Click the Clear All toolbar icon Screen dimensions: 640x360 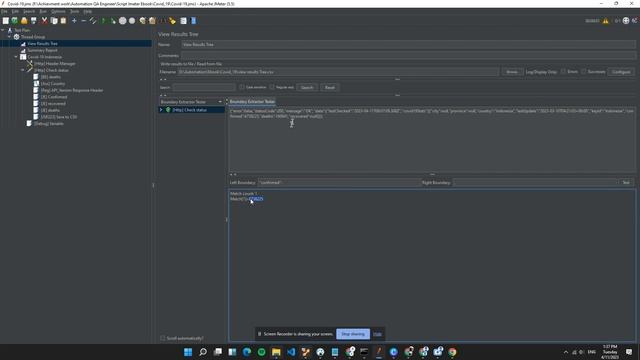152,21
